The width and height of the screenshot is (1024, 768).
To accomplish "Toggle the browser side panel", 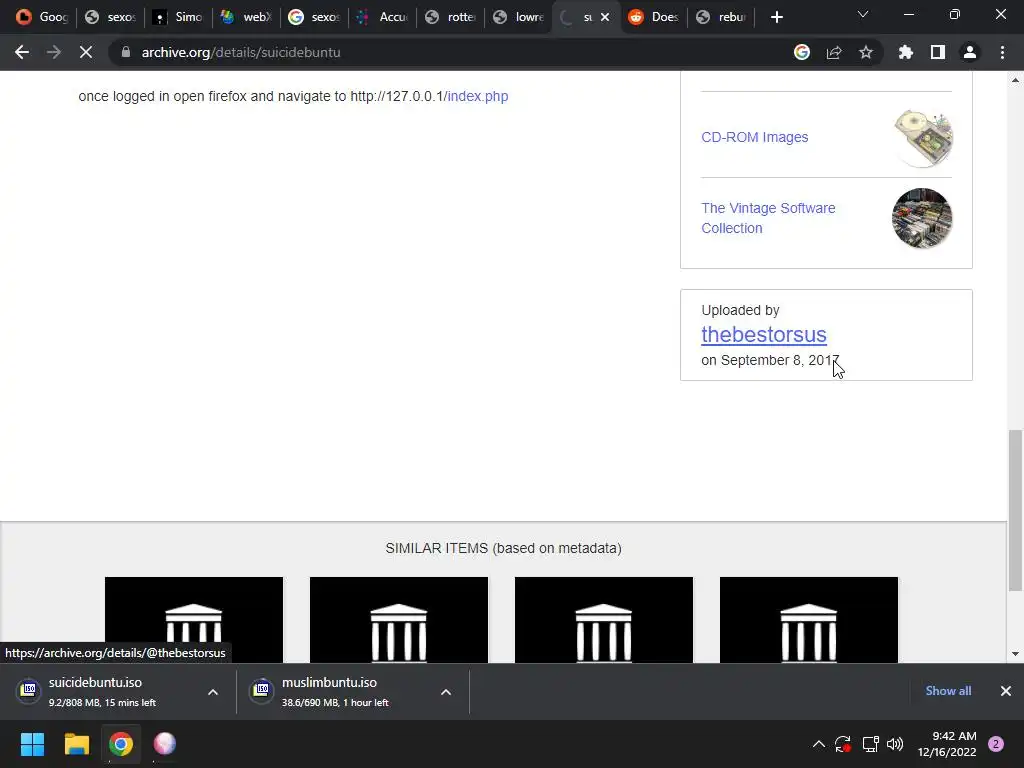I will pos(938,52).
